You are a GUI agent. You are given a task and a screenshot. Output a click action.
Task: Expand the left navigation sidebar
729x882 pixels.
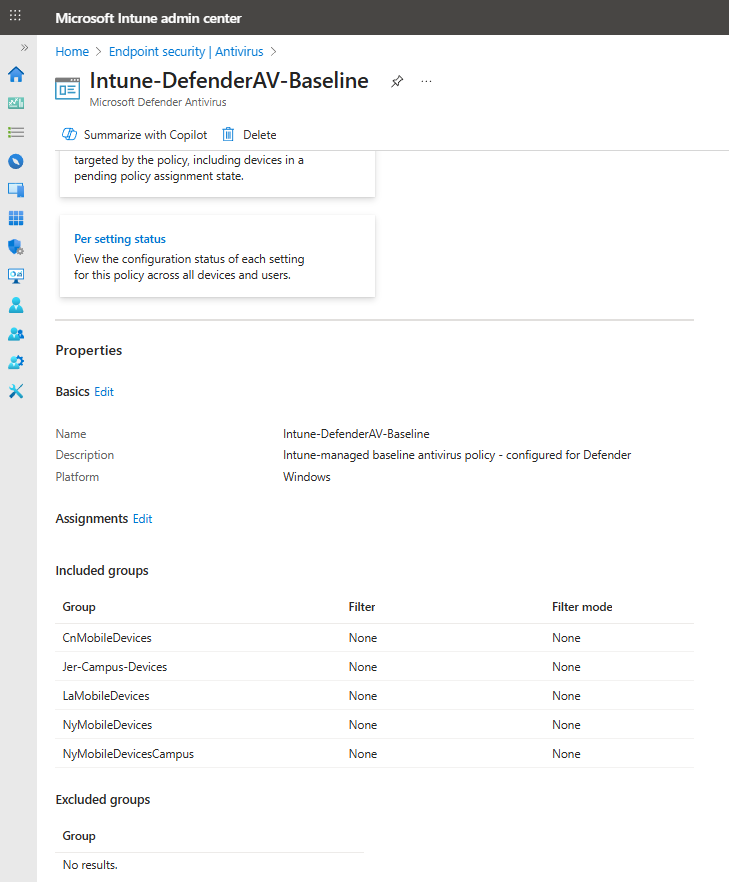pos(24,48)
